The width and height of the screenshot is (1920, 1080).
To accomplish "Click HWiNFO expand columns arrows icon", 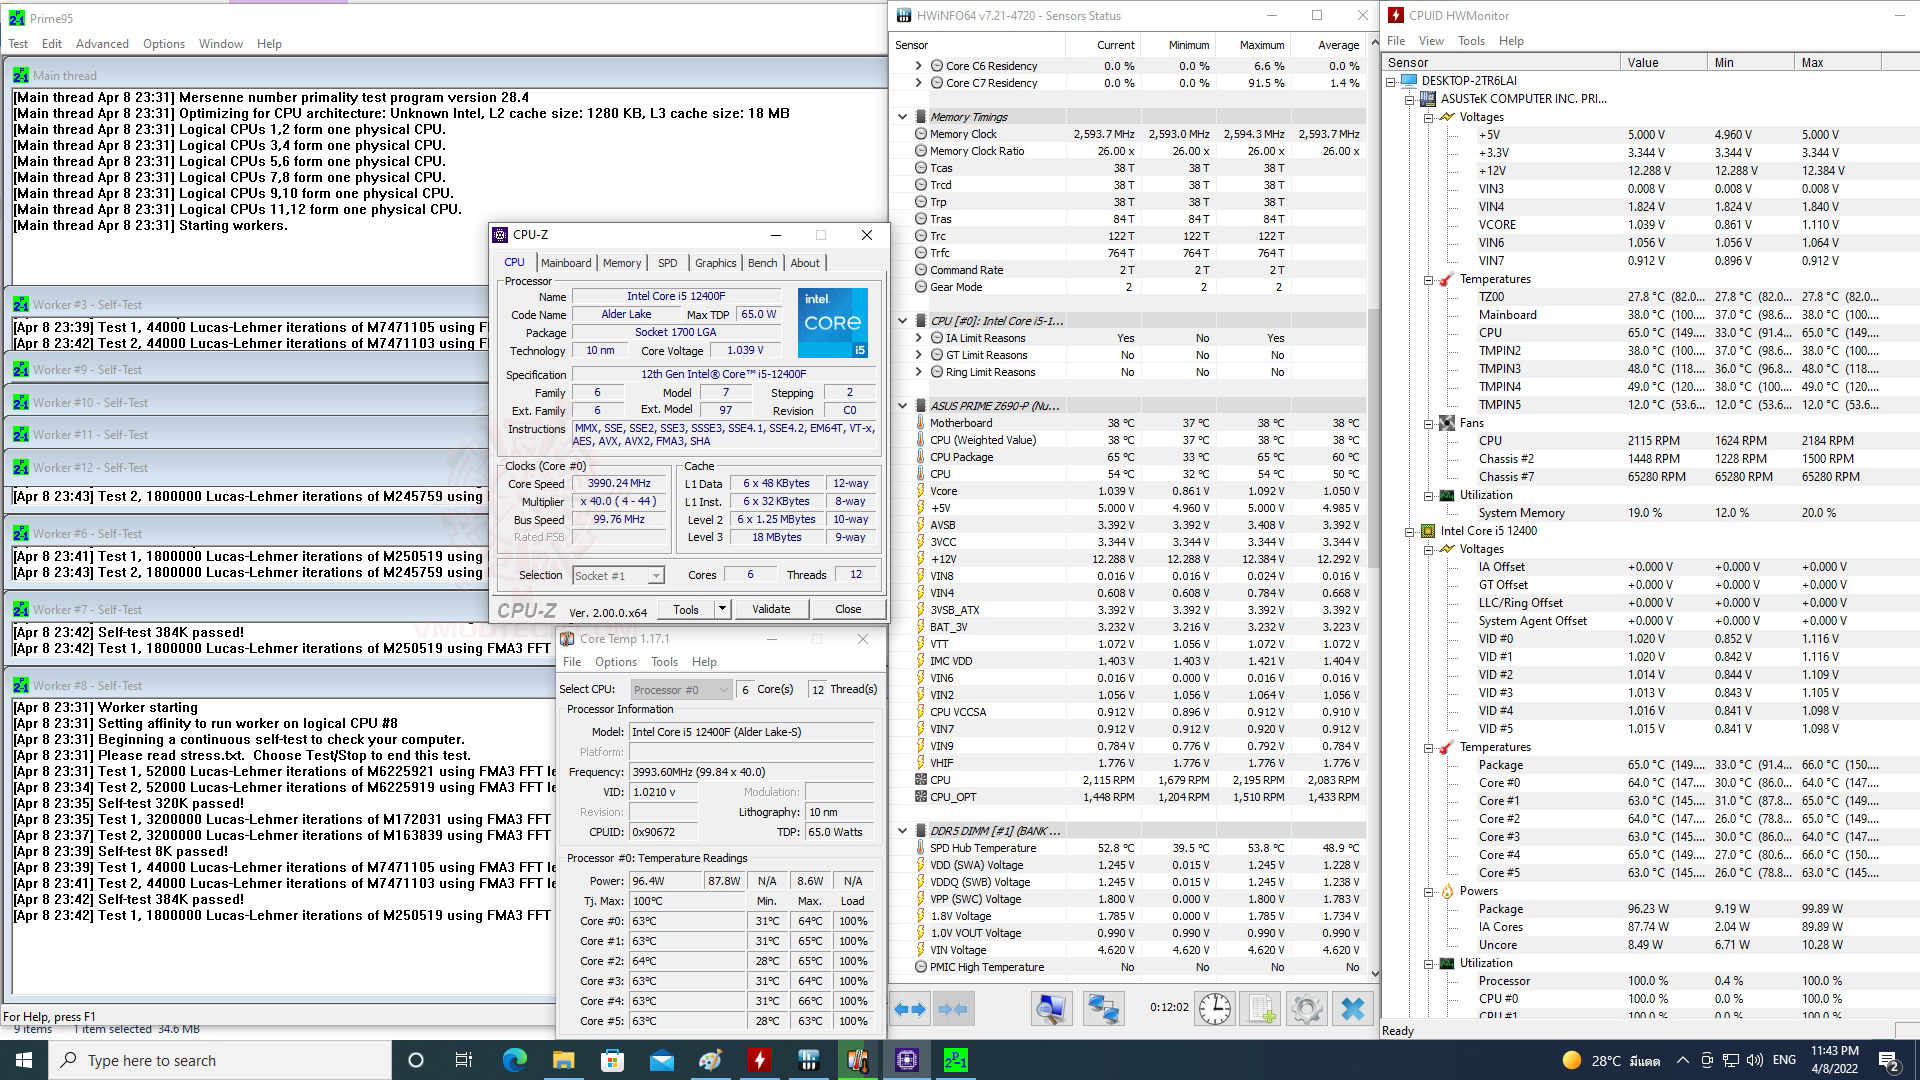I will (x=910, y=1009).
